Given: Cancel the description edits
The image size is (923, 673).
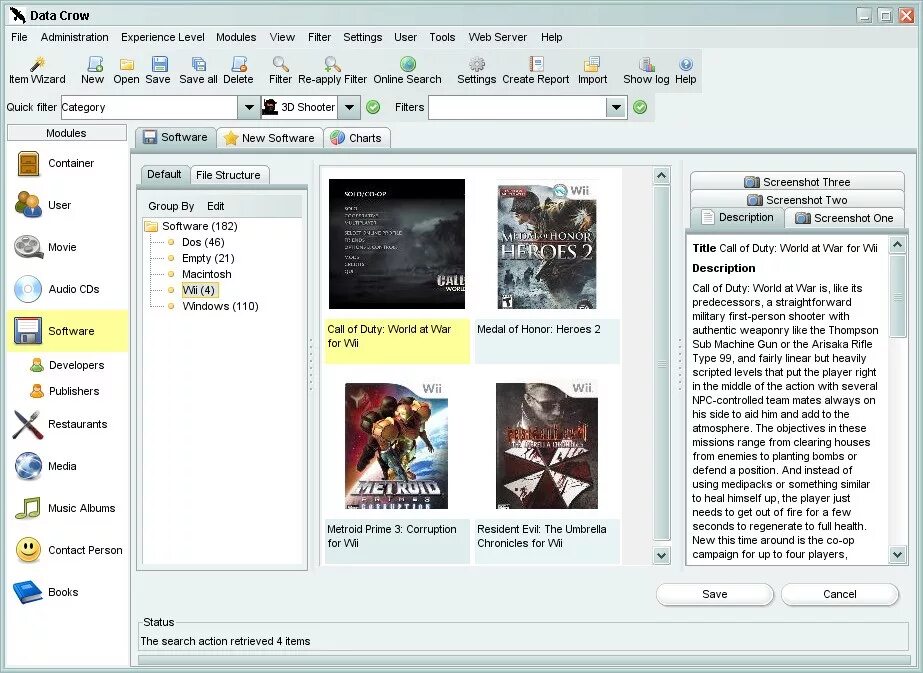Looking at the screenshot, I should click(839, 594).
